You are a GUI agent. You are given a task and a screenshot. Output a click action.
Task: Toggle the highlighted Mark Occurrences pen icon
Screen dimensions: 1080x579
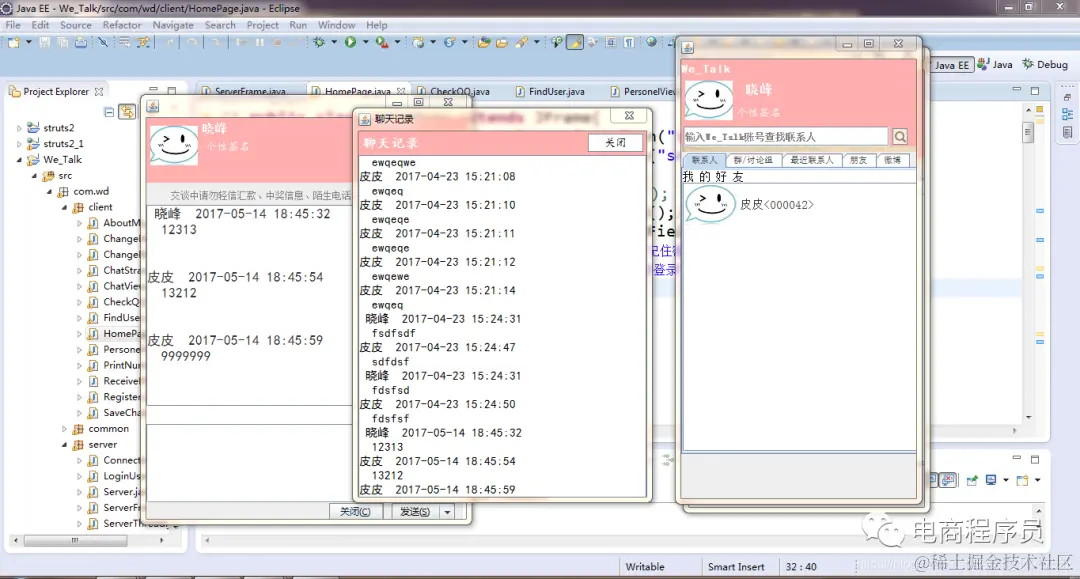point(575,43)
